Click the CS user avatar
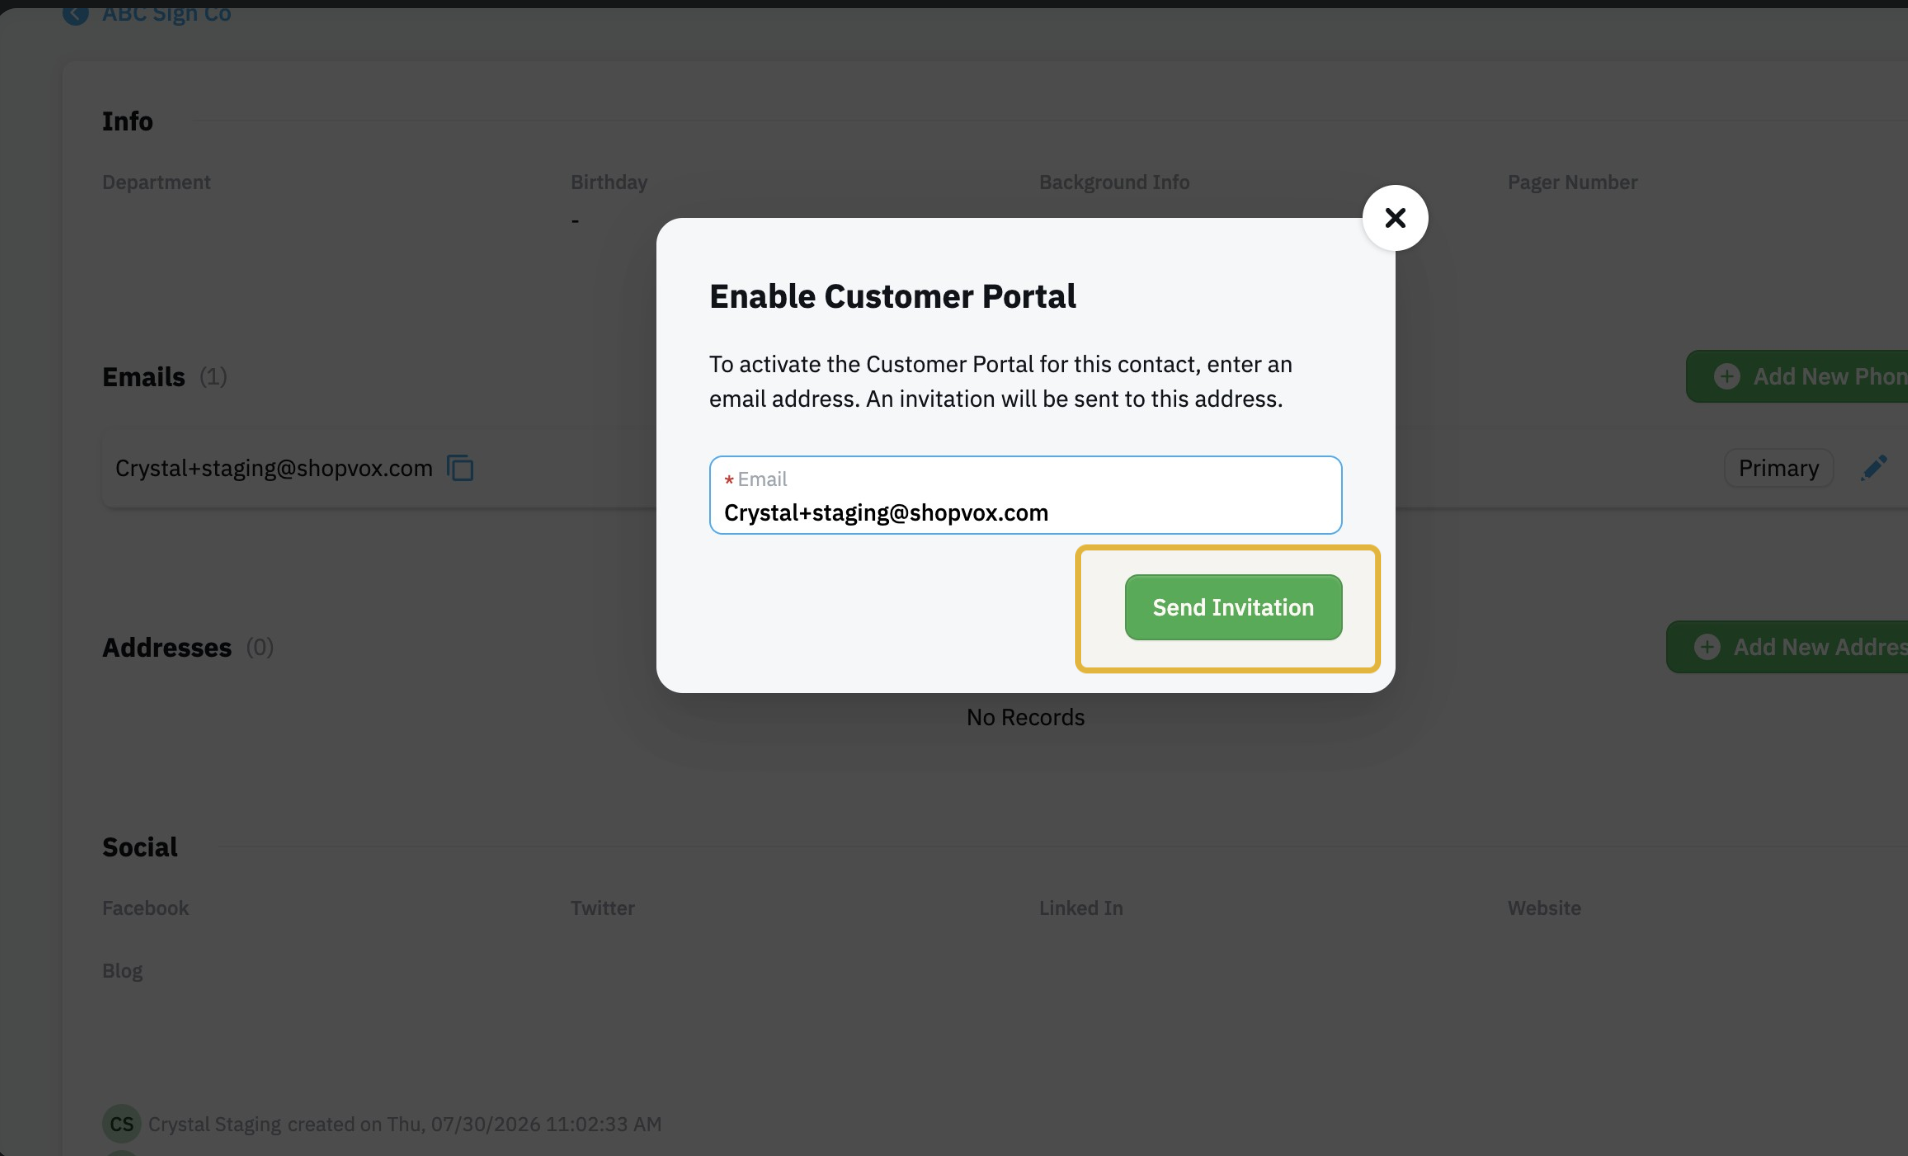This screenshot has height=1156, width=1908. pyautogui.click(x=122, y=1124)
